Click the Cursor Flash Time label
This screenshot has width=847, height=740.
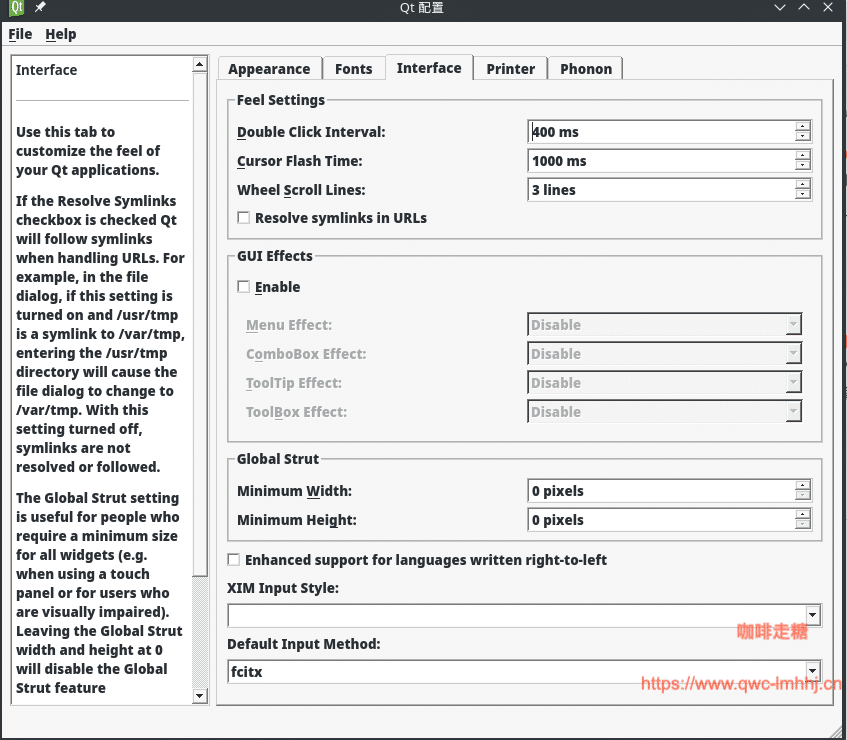point(300,162)
